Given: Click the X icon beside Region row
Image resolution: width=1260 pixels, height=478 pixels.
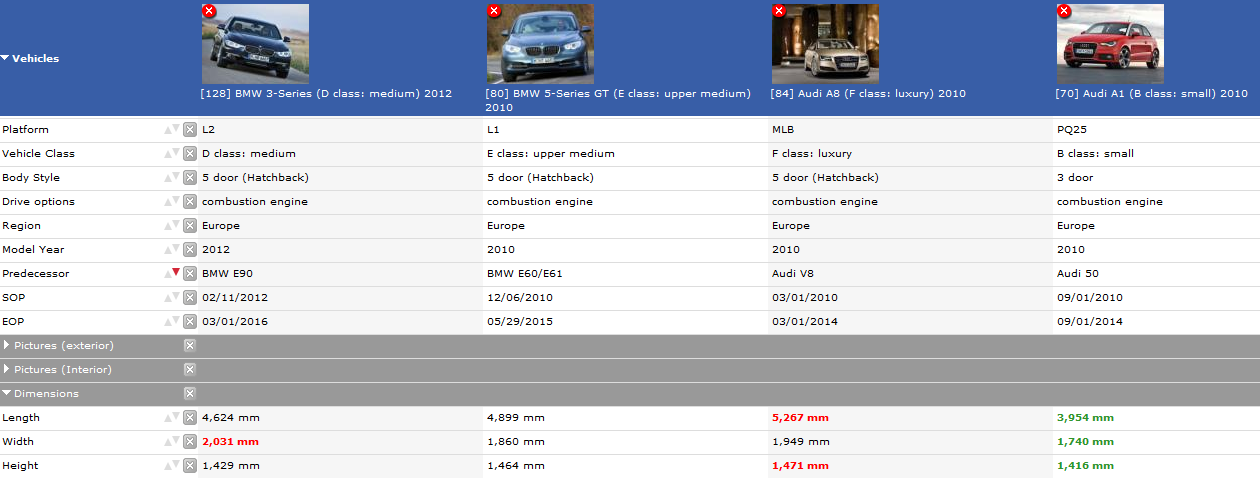Looking at the screenshot, I should [x=189, y=225].
